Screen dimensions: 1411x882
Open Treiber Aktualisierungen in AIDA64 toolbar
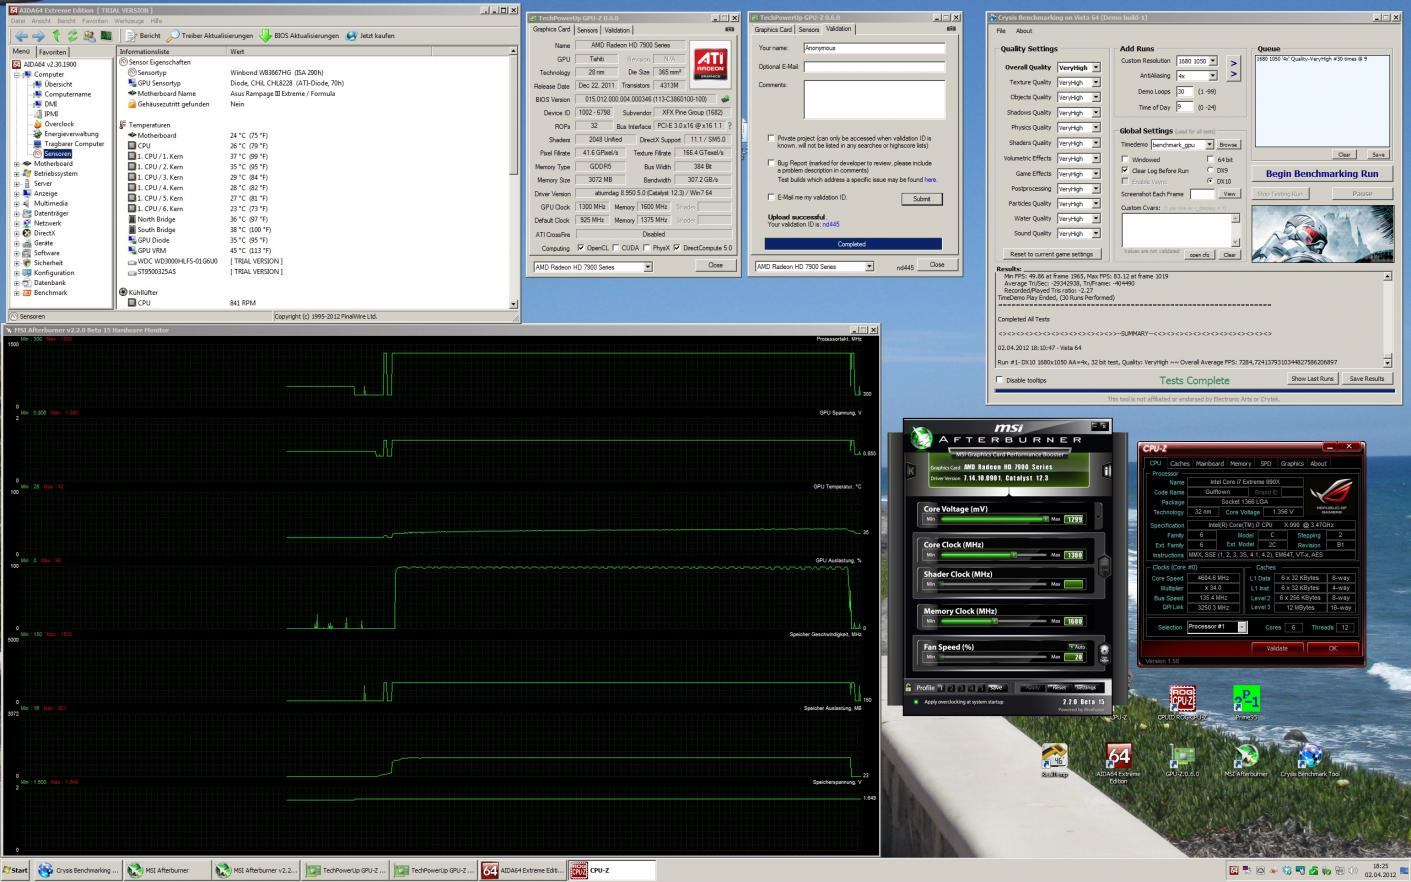pyautogui.click(x=210, y=36)
